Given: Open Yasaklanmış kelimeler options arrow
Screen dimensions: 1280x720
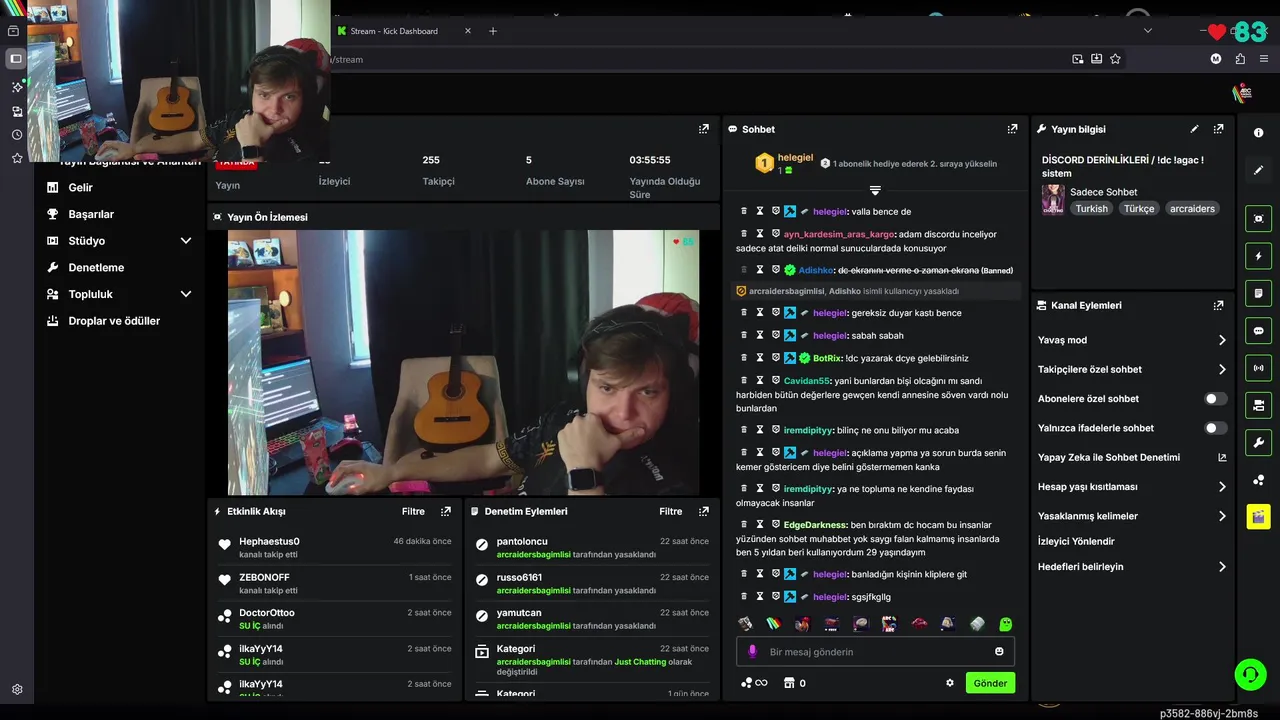Looking at the screenshot, I should 1222,516.
